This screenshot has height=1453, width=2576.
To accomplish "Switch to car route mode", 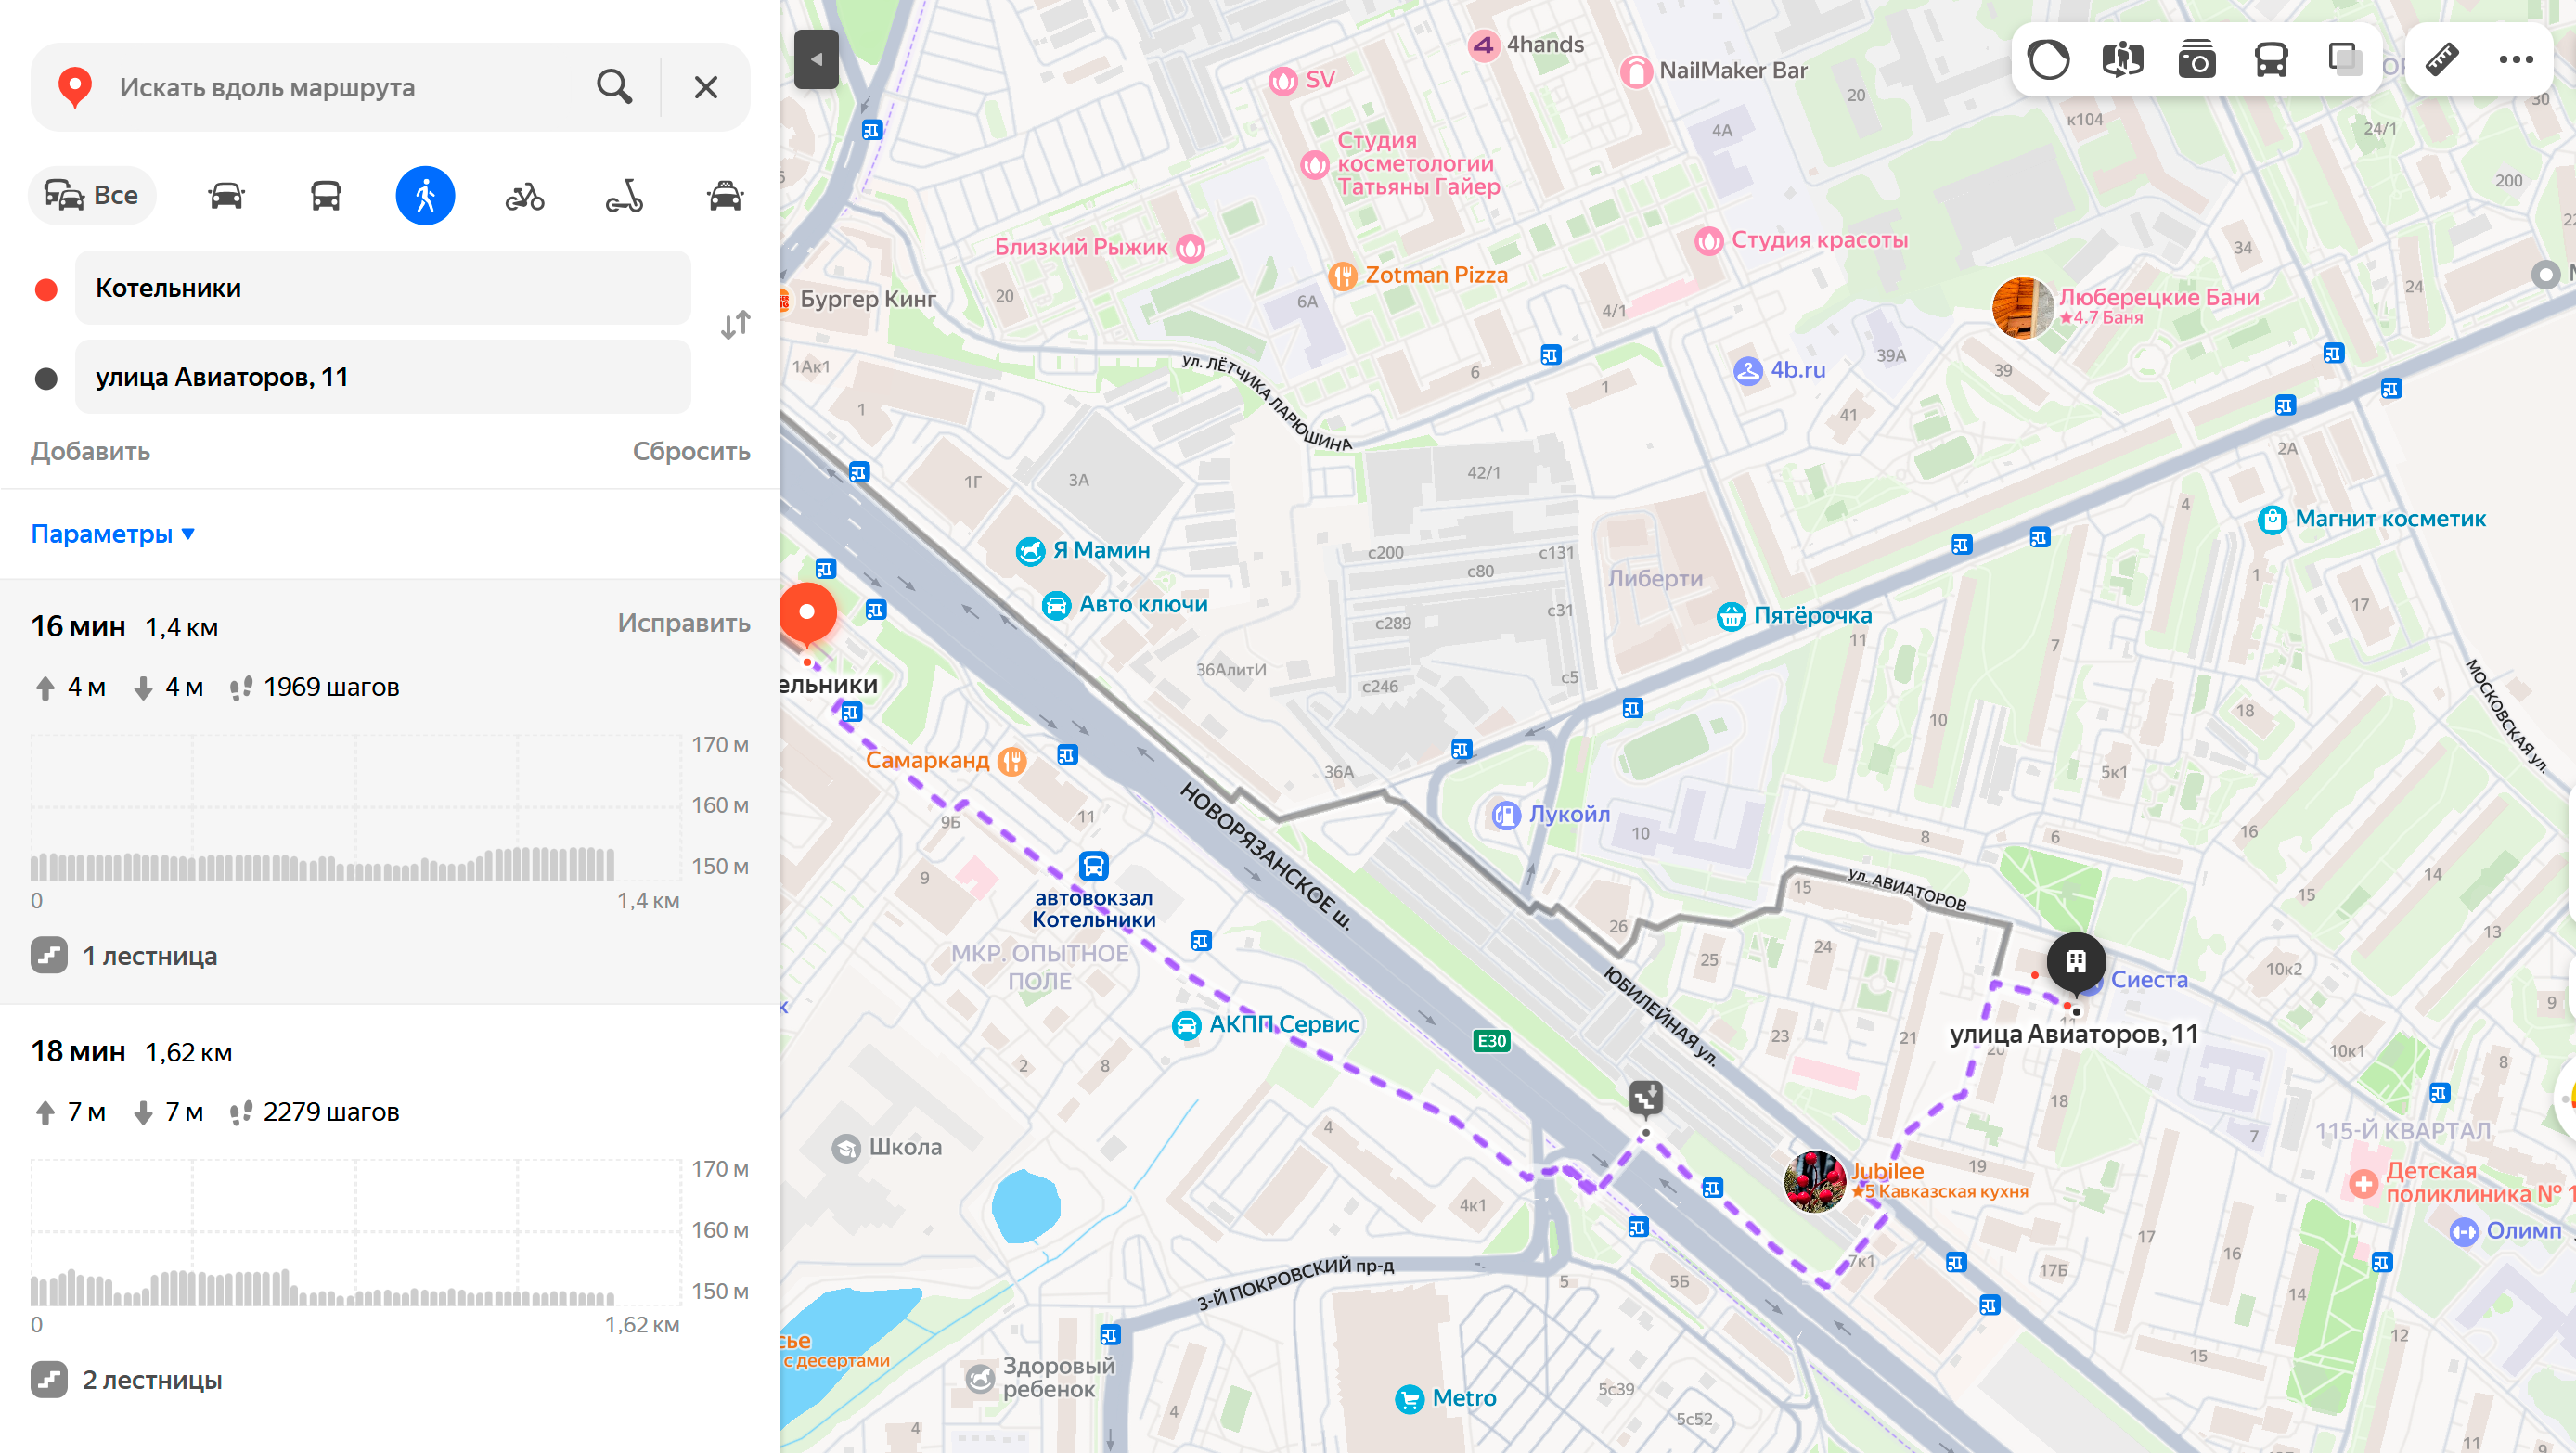I will coord(226,195).
